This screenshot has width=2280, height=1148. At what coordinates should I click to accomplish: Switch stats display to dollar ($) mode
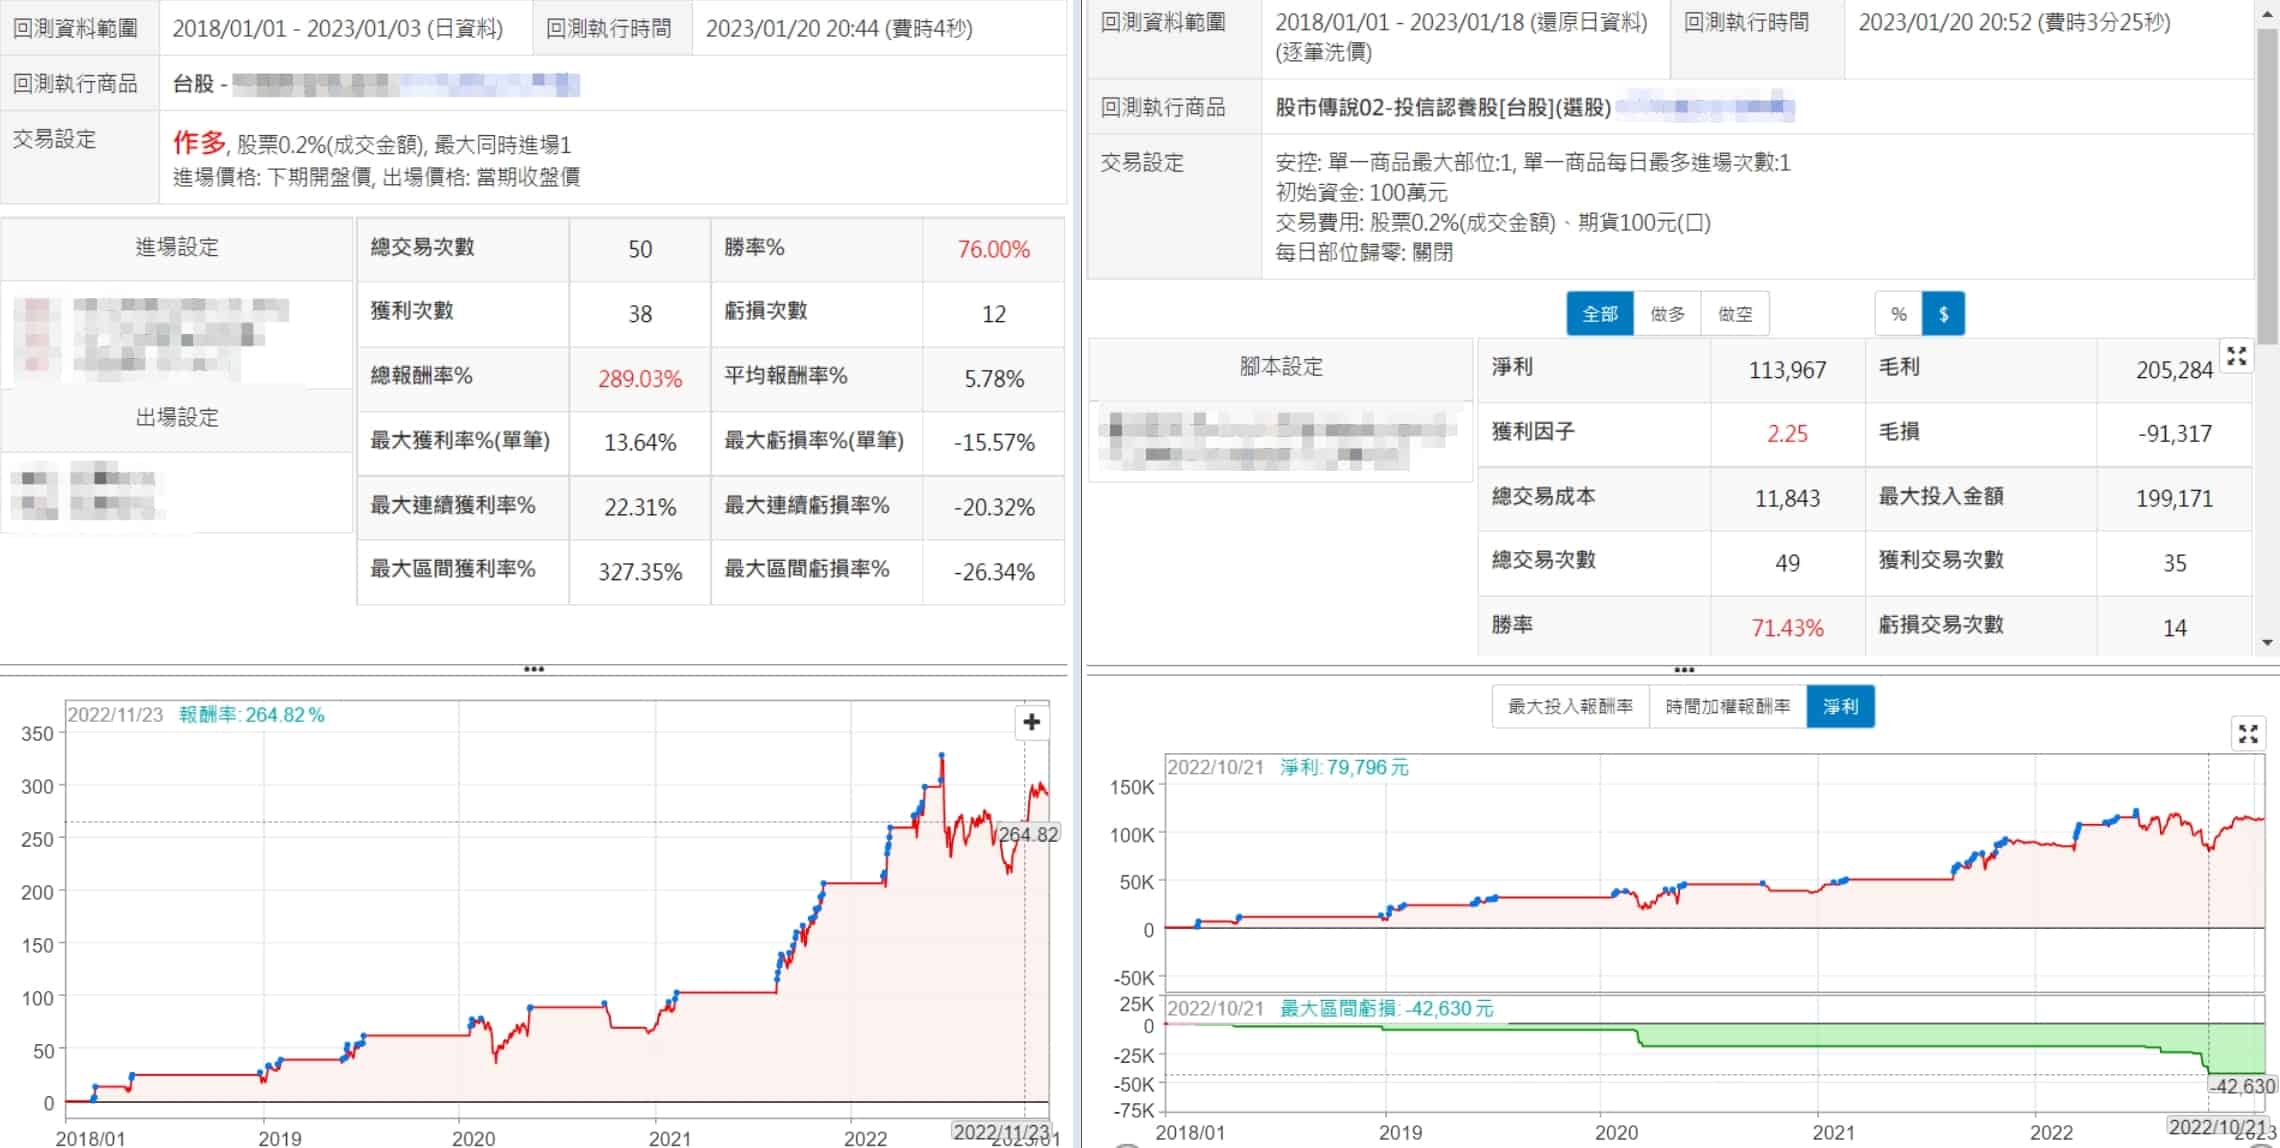[1943, 314]
